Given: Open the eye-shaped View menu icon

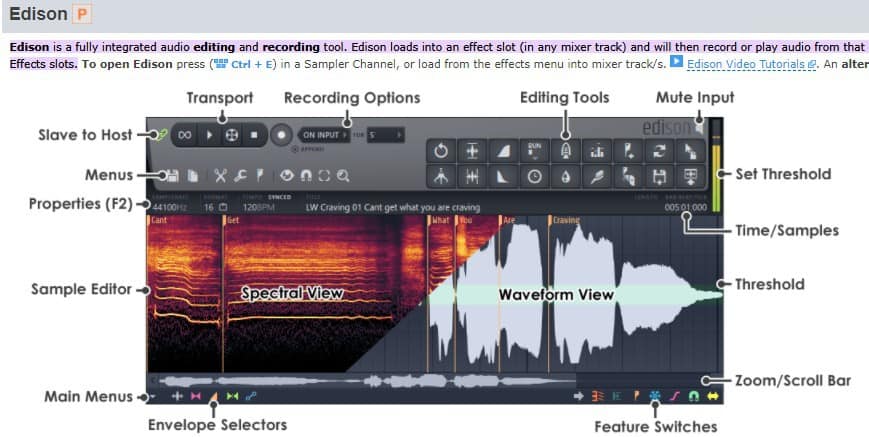Looking at the screenshot, I should [x=286, y=176].
